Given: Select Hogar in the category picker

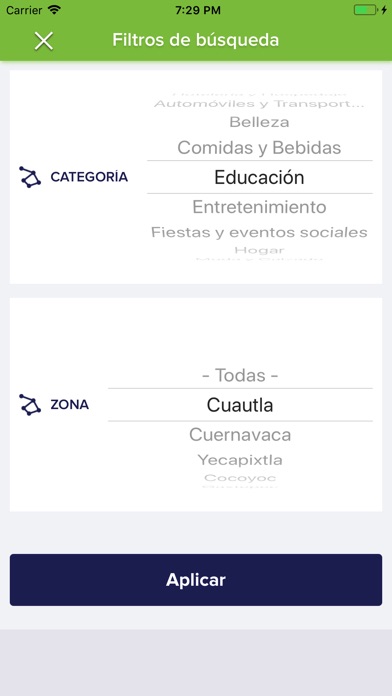Looking at the screenshot, I should point(259,250).
